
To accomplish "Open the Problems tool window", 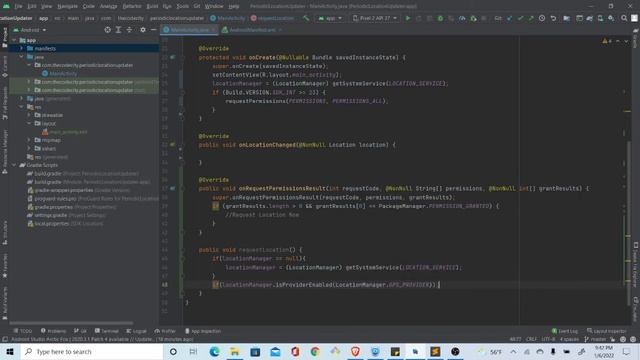I will pyautogui.click(x=53, y=331).
